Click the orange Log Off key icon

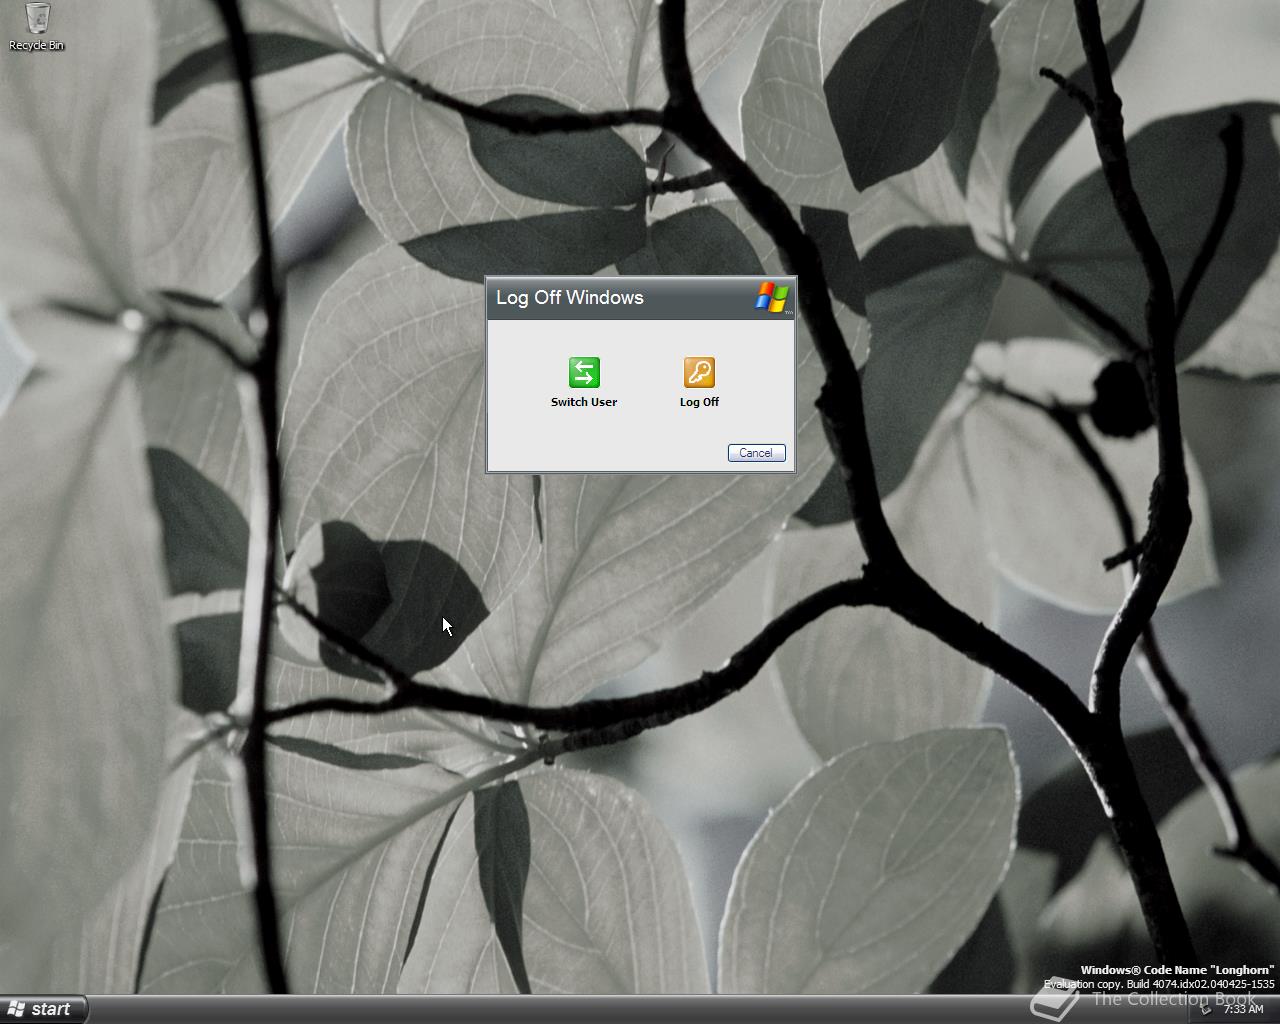699,372
